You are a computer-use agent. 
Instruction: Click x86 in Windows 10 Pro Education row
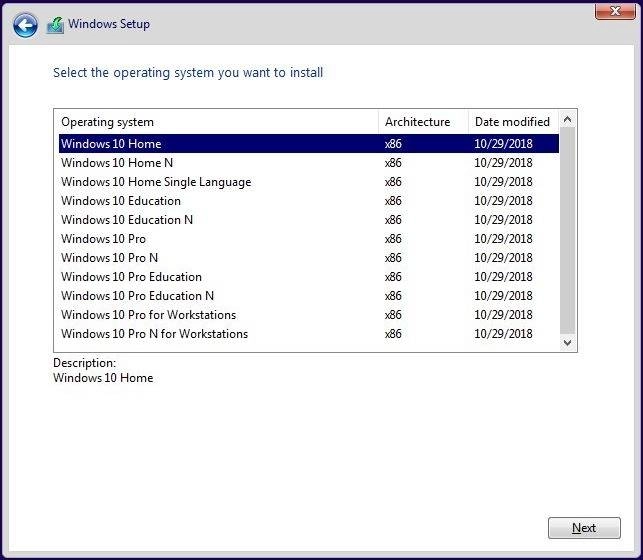[393, 277]
